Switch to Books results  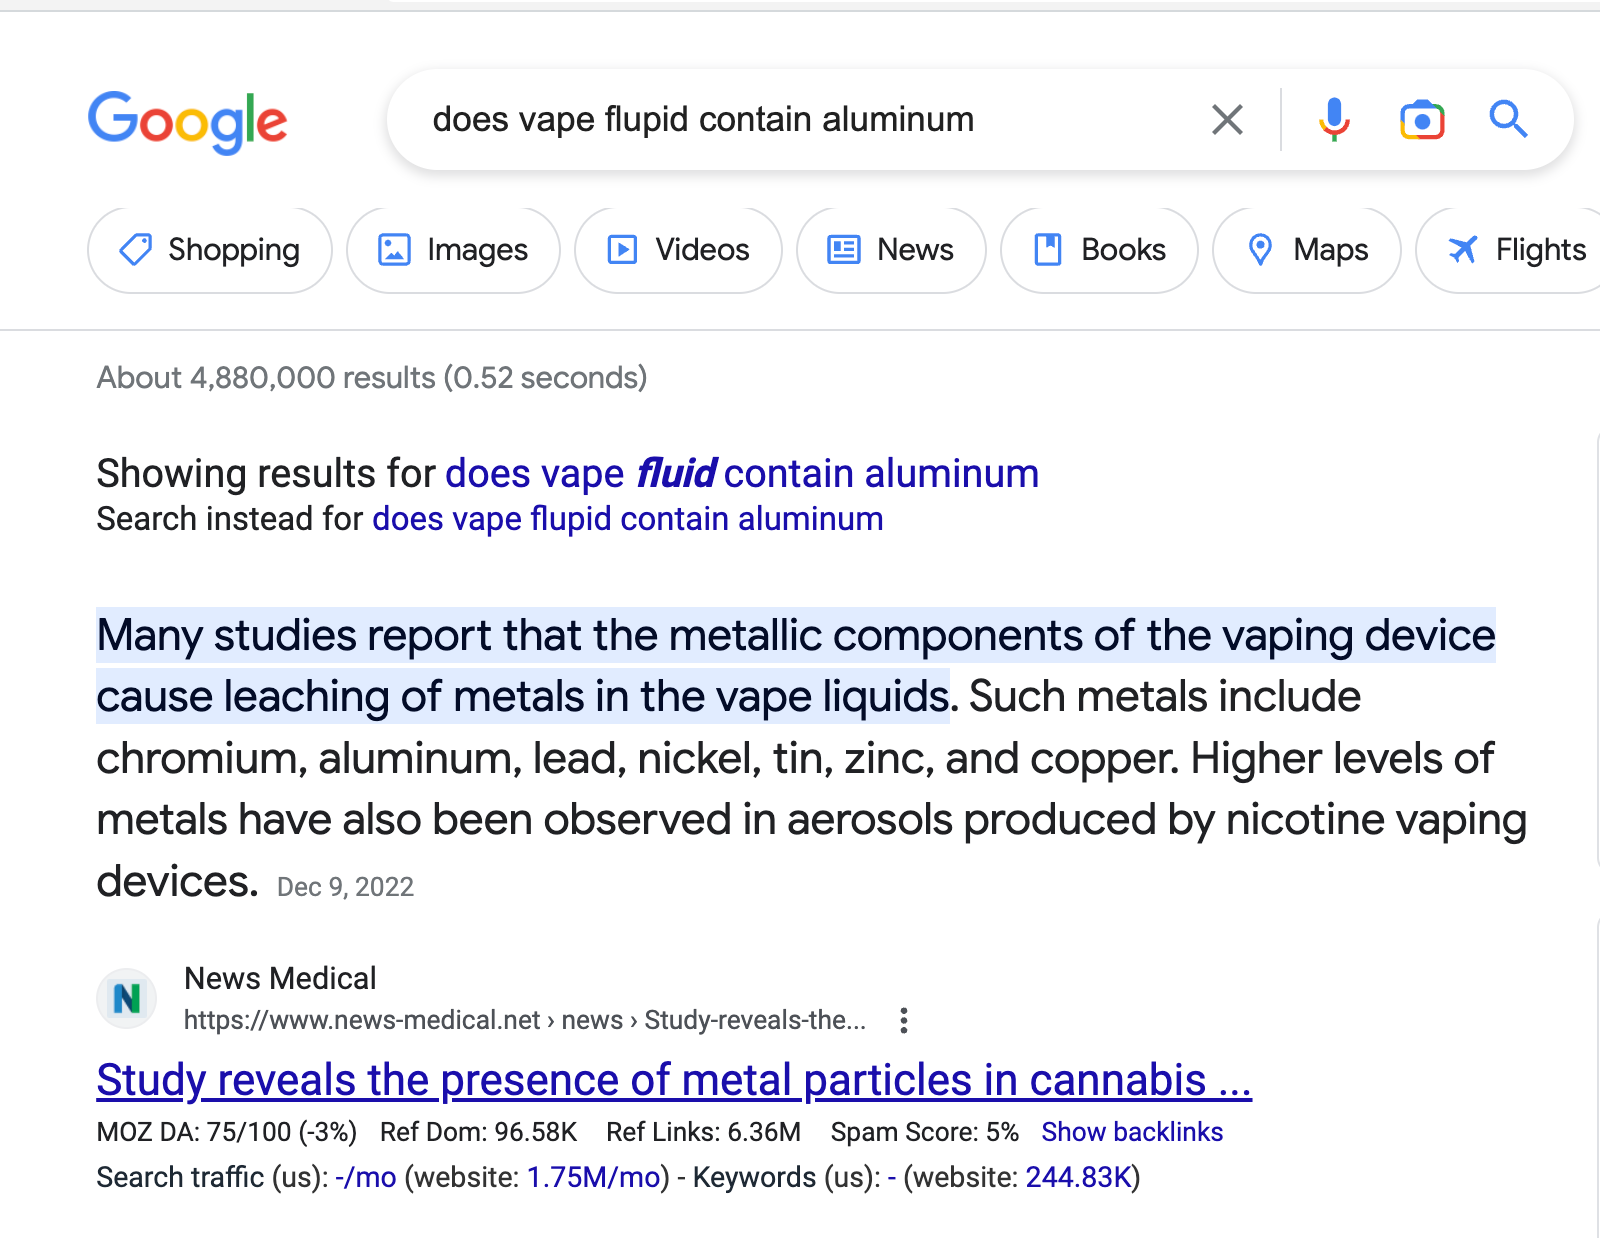(1099, 250)
